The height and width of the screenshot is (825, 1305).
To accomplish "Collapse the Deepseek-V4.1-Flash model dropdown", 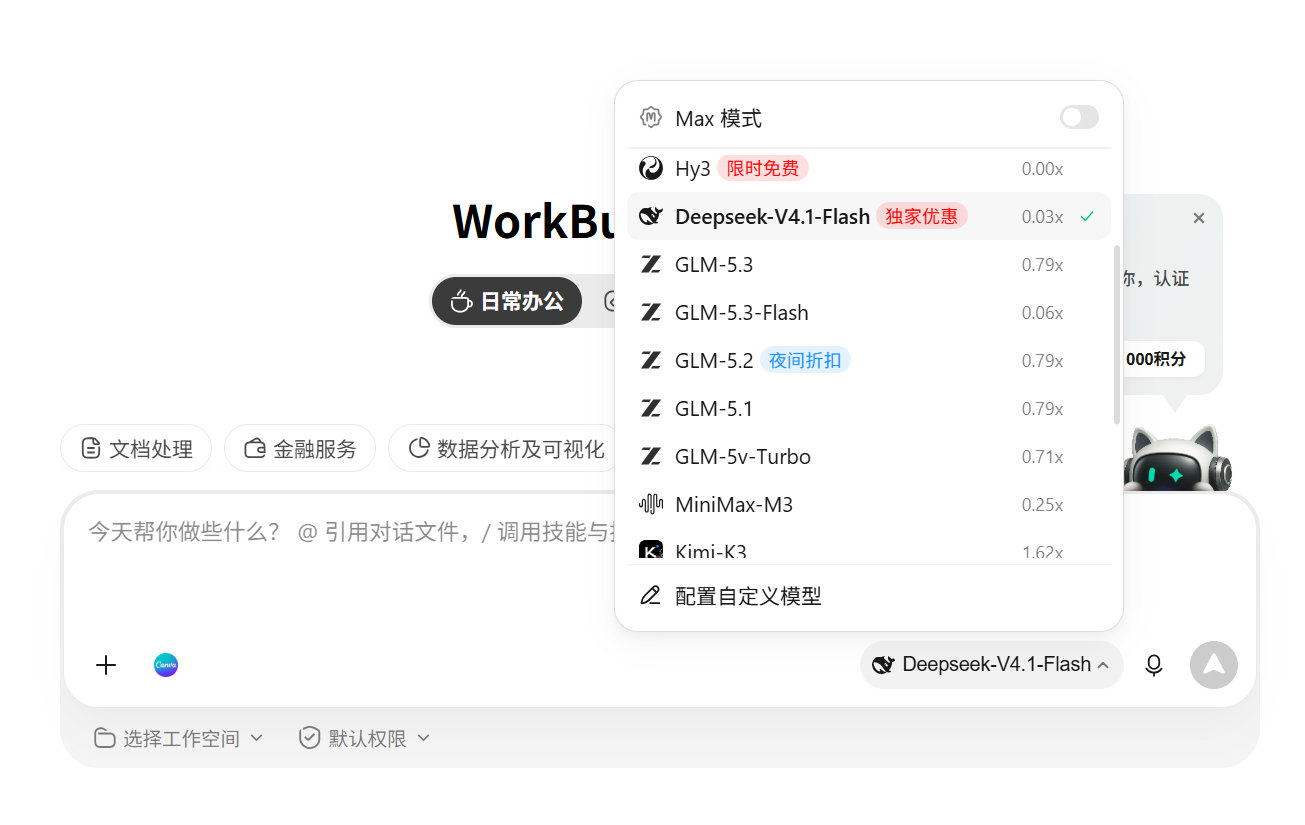I will point(992,664).
